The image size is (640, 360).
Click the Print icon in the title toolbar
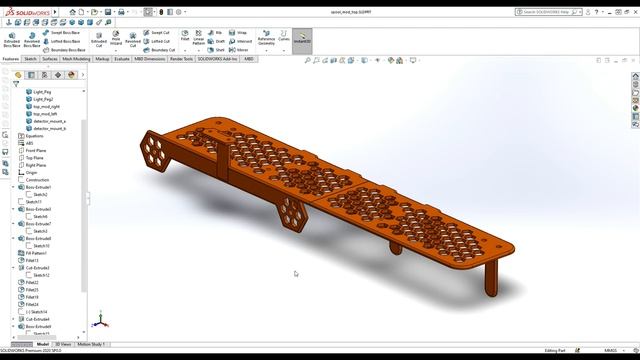coord(121,12)
